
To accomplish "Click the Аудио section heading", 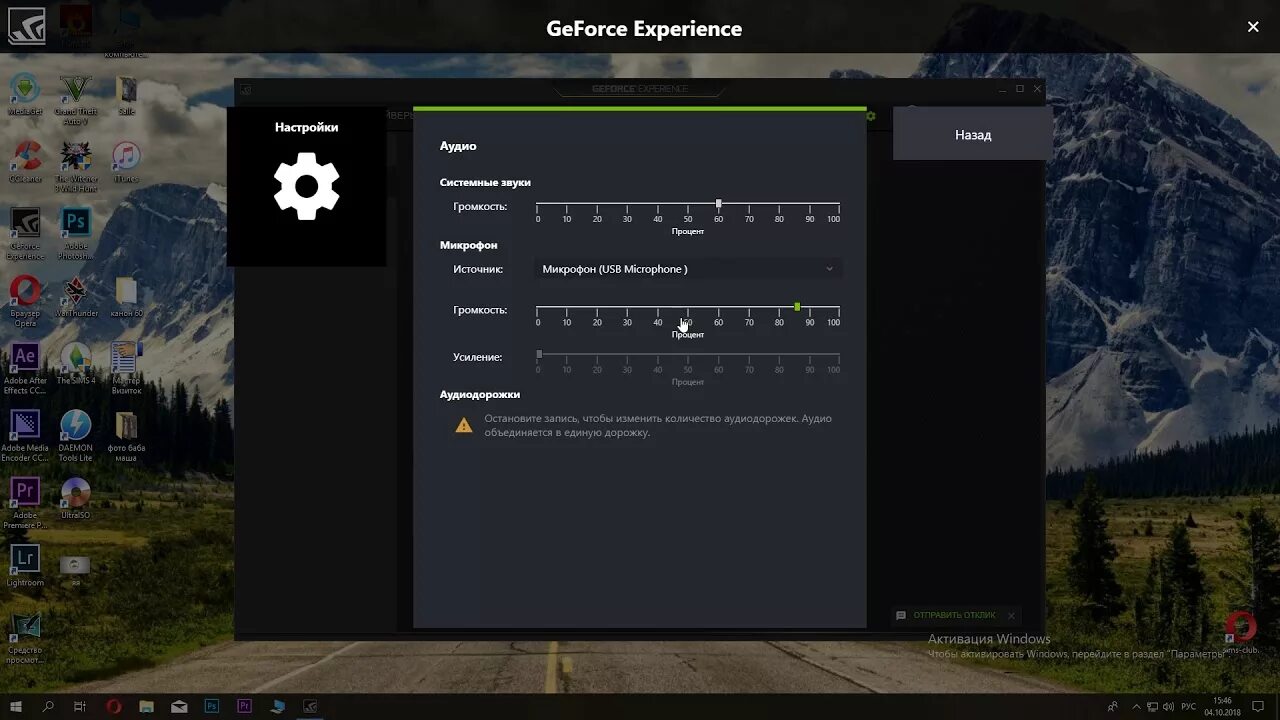I will pyautogui.click(x=458, y=146).
